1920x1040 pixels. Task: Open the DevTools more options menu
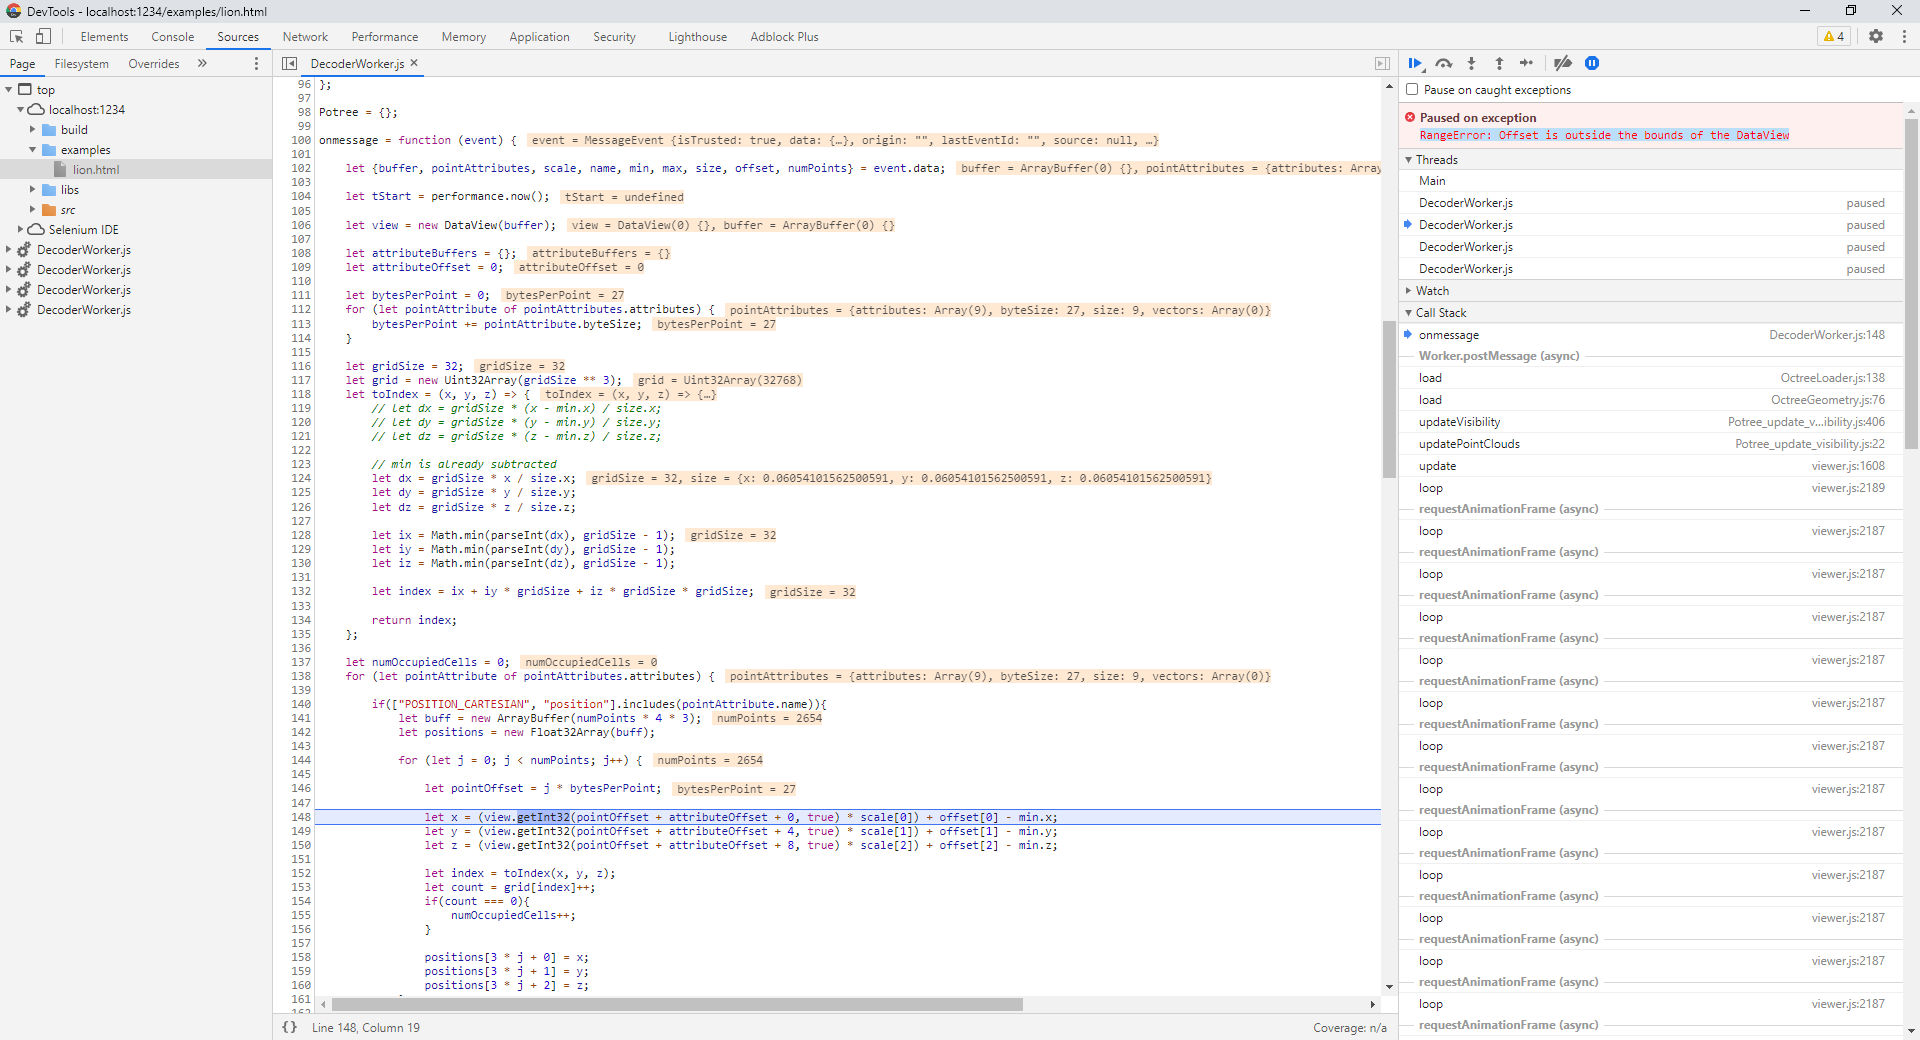tap(1904, 36)
